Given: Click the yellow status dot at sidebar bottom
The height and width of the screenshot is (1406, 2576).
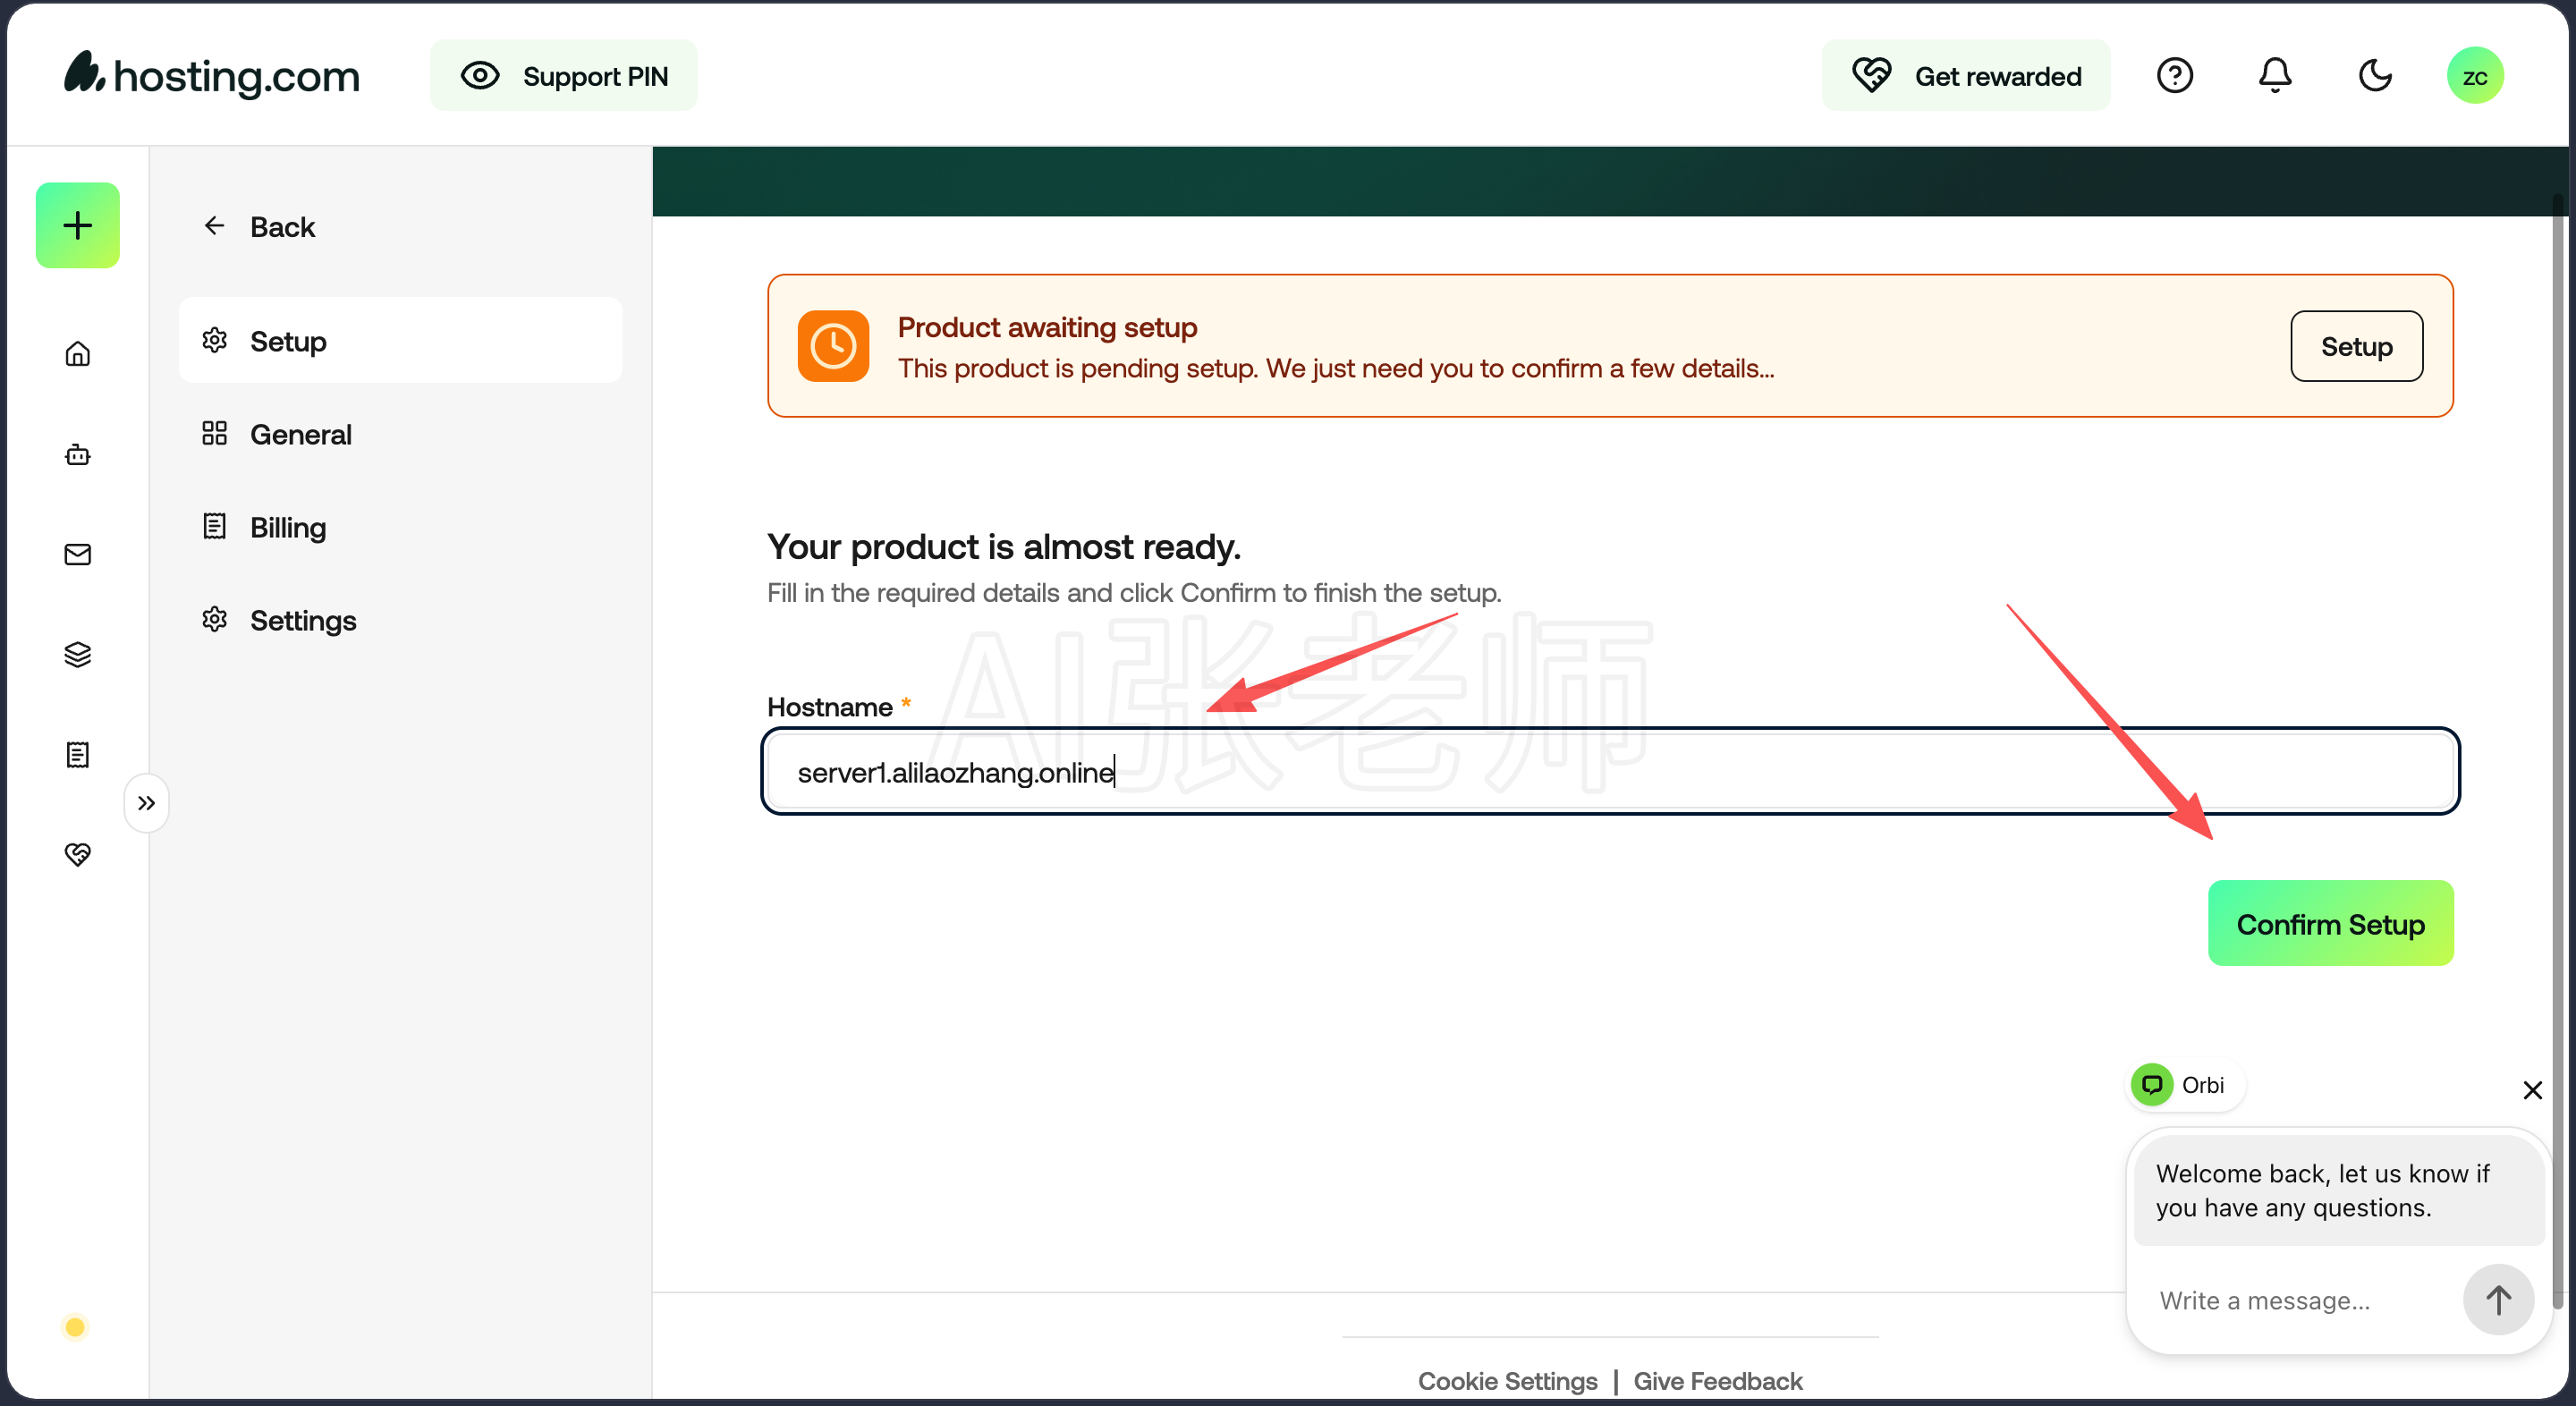Looking at the screenshot, I should [75, 1327].
